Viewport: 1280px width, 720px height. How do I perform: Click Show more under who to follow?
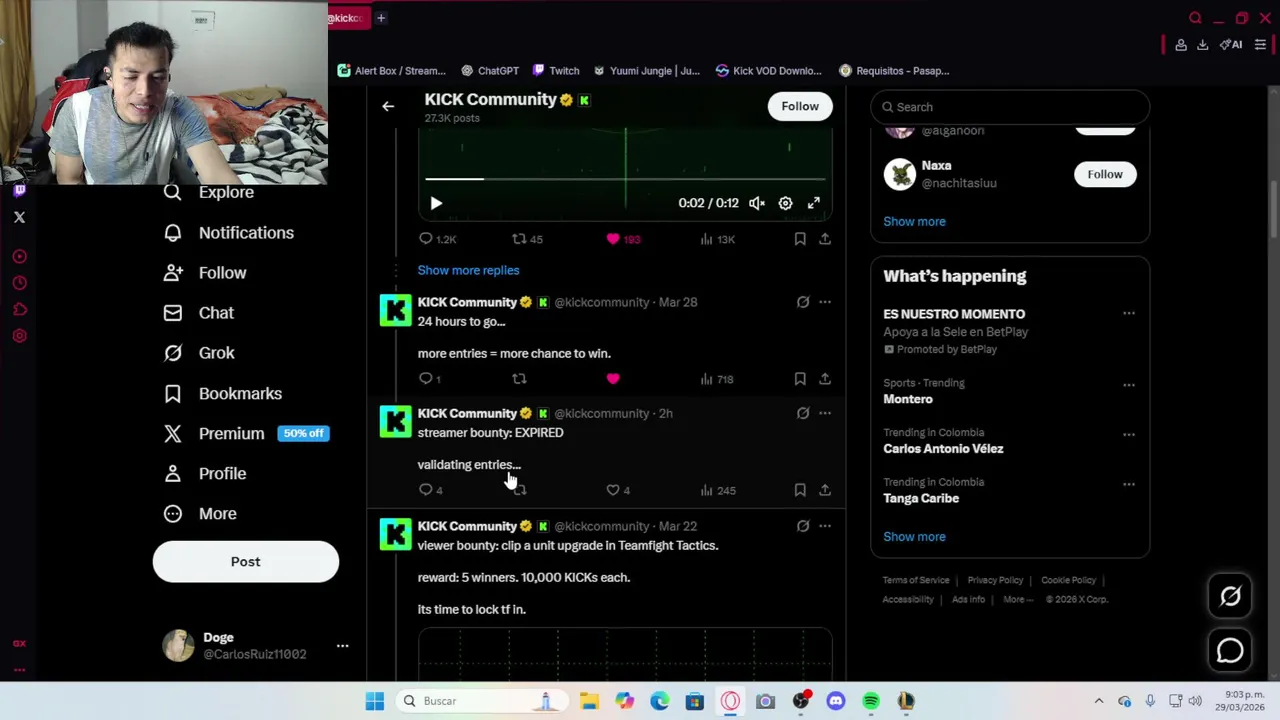(914, 221)
